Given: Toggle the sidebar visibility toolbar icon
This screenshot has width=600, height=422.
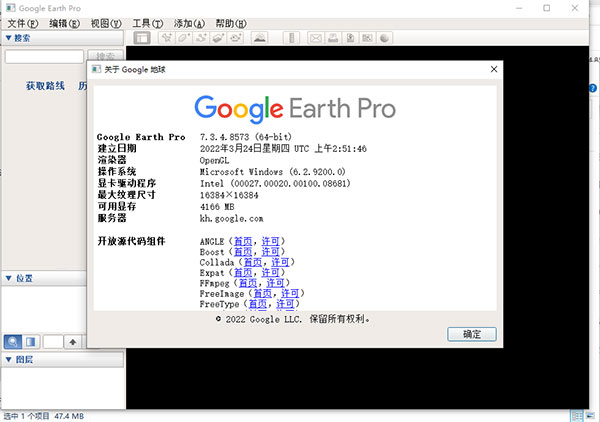Looking at the screenshot, I should (142, 38).
